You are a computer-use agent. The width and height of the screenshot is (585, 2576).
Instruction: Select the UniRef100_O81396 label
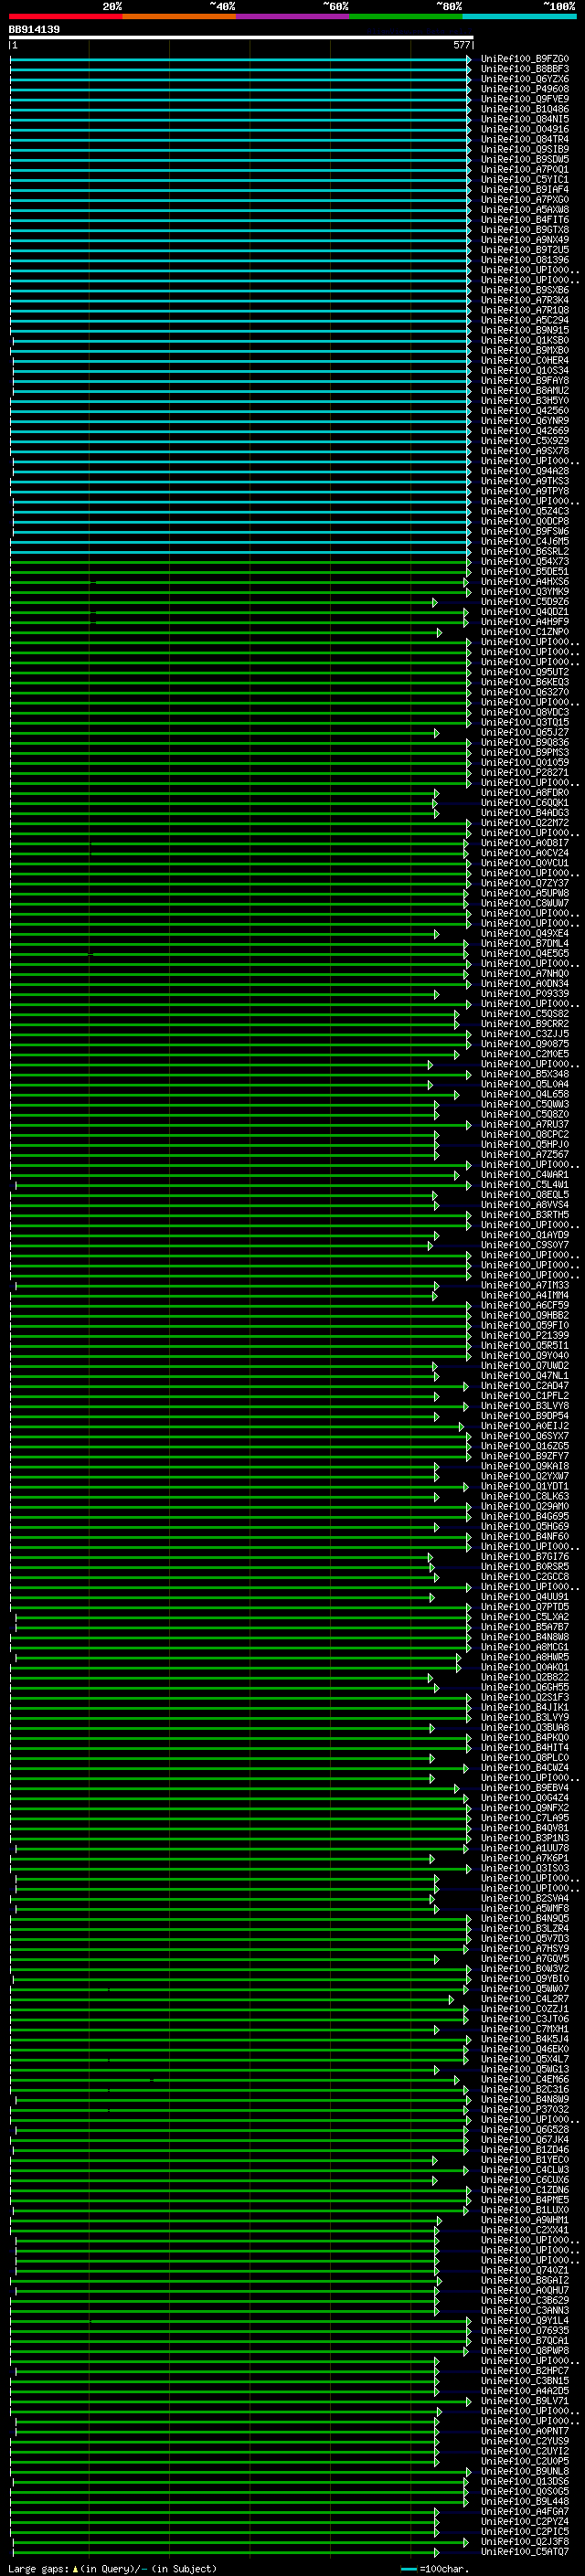(x=525, y=260)
